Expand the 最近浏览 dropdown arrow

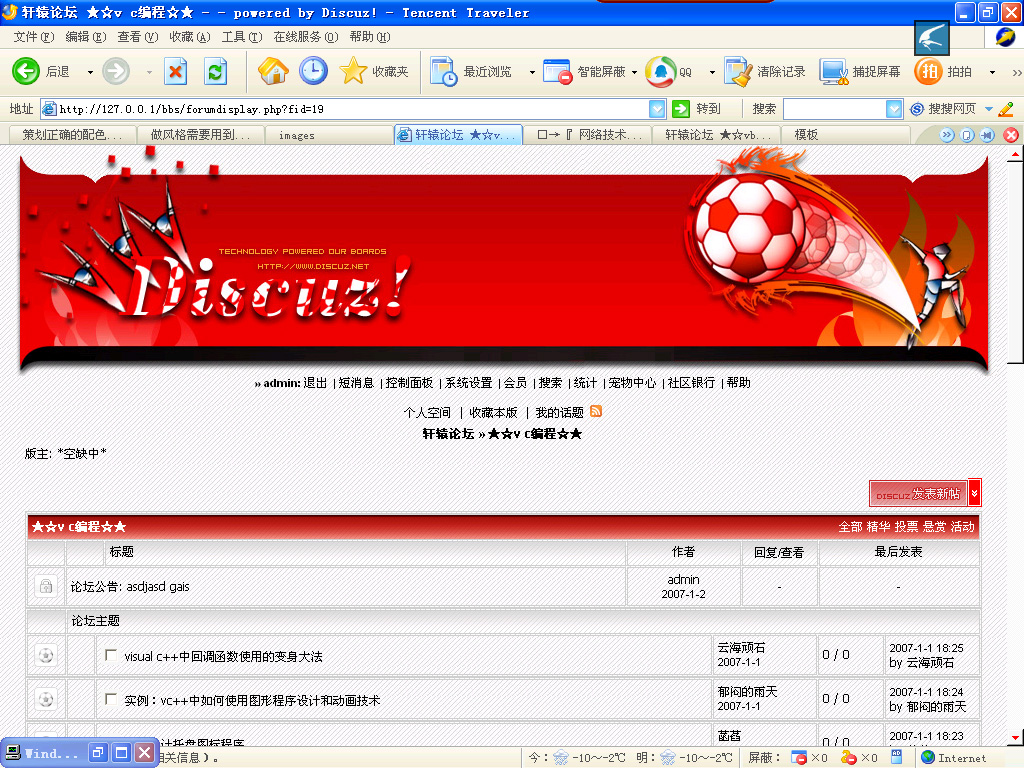point(532,72)
